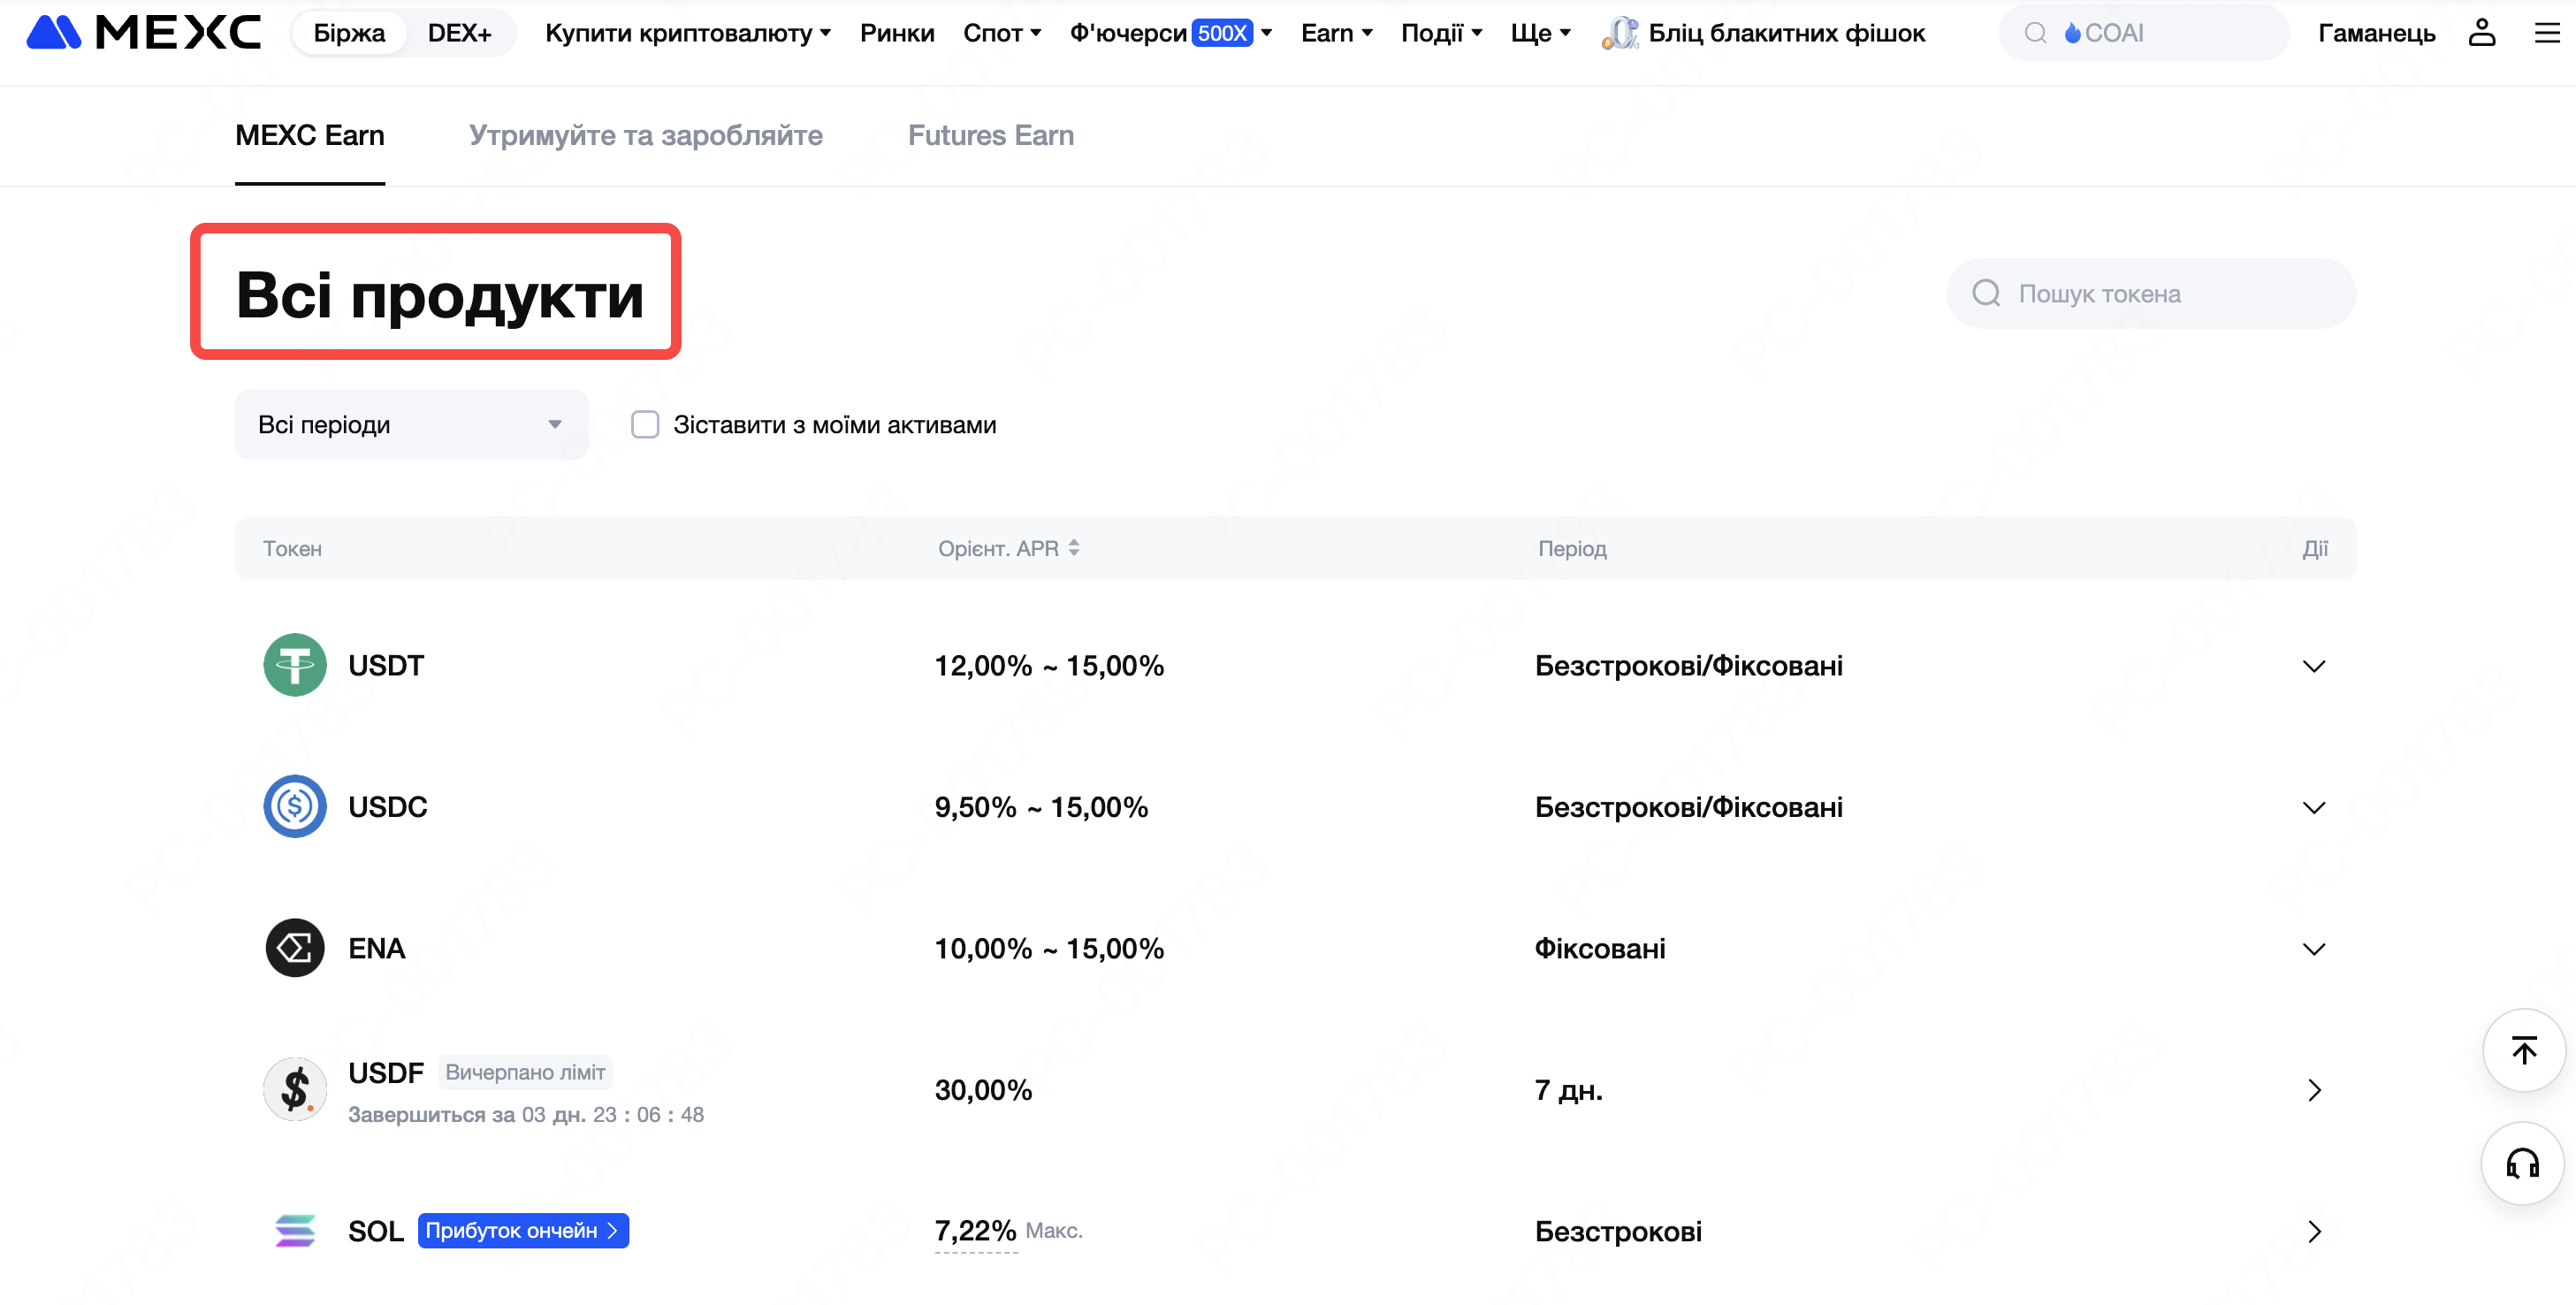Click the USDC token icon
The height and width of the screenshot is (1305, 2576).
pyautogui.click(x=294, y=806)
